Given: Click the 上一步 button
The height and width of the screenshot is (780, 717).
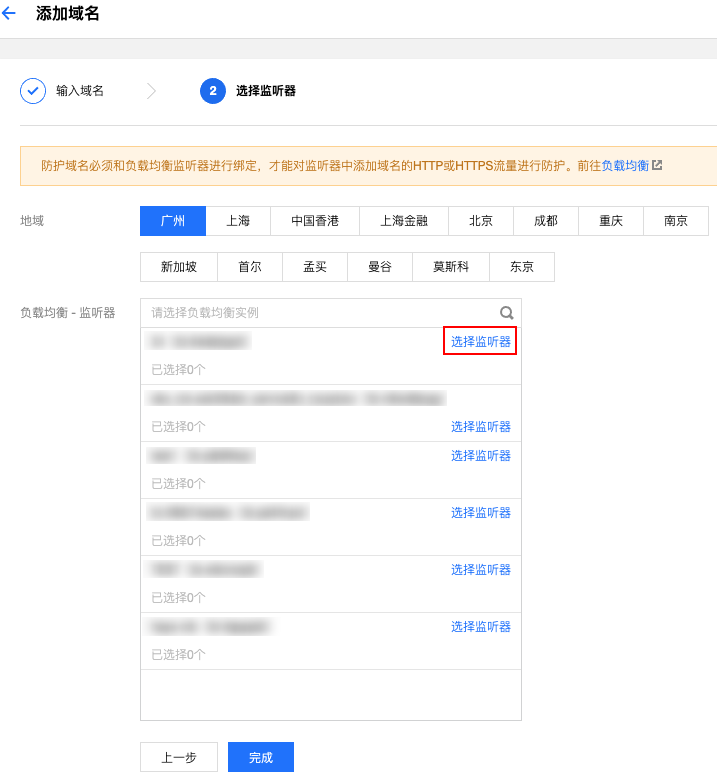Looking at the screenshot, I should [179, 757].
